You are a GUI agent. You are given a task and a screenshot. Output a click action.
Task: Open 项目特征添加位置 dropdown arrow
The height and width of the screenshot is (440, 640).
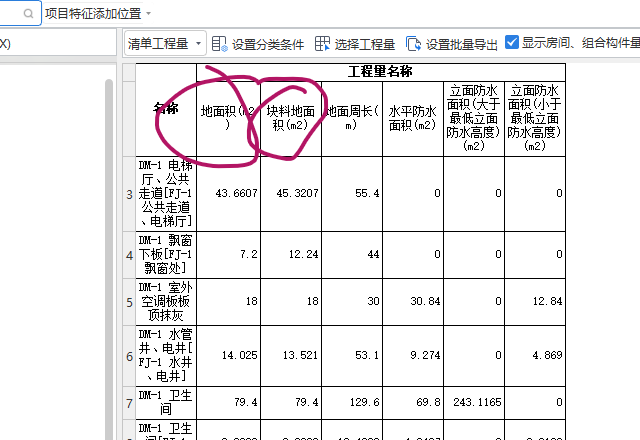(x=149, y=13)
